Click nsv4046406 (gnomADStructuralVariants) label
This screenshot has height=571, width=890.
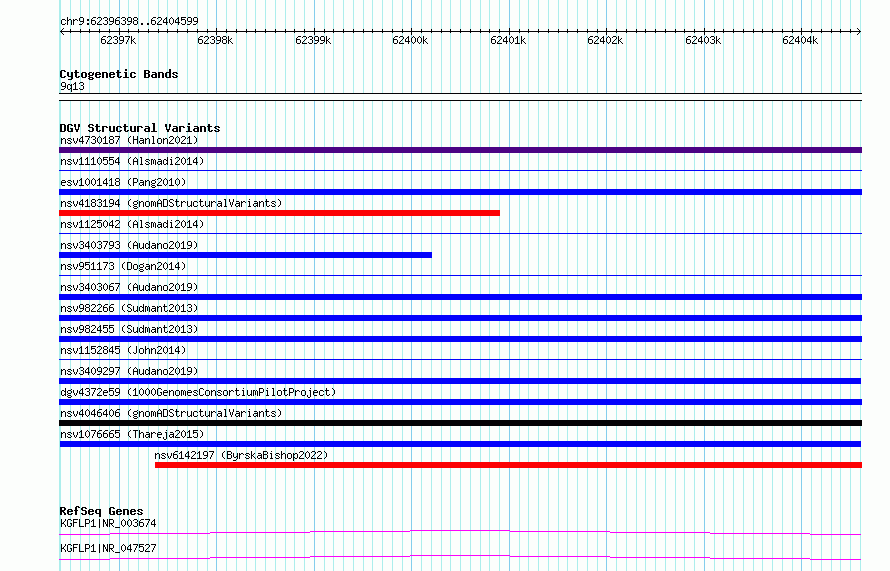pos(171,413)
